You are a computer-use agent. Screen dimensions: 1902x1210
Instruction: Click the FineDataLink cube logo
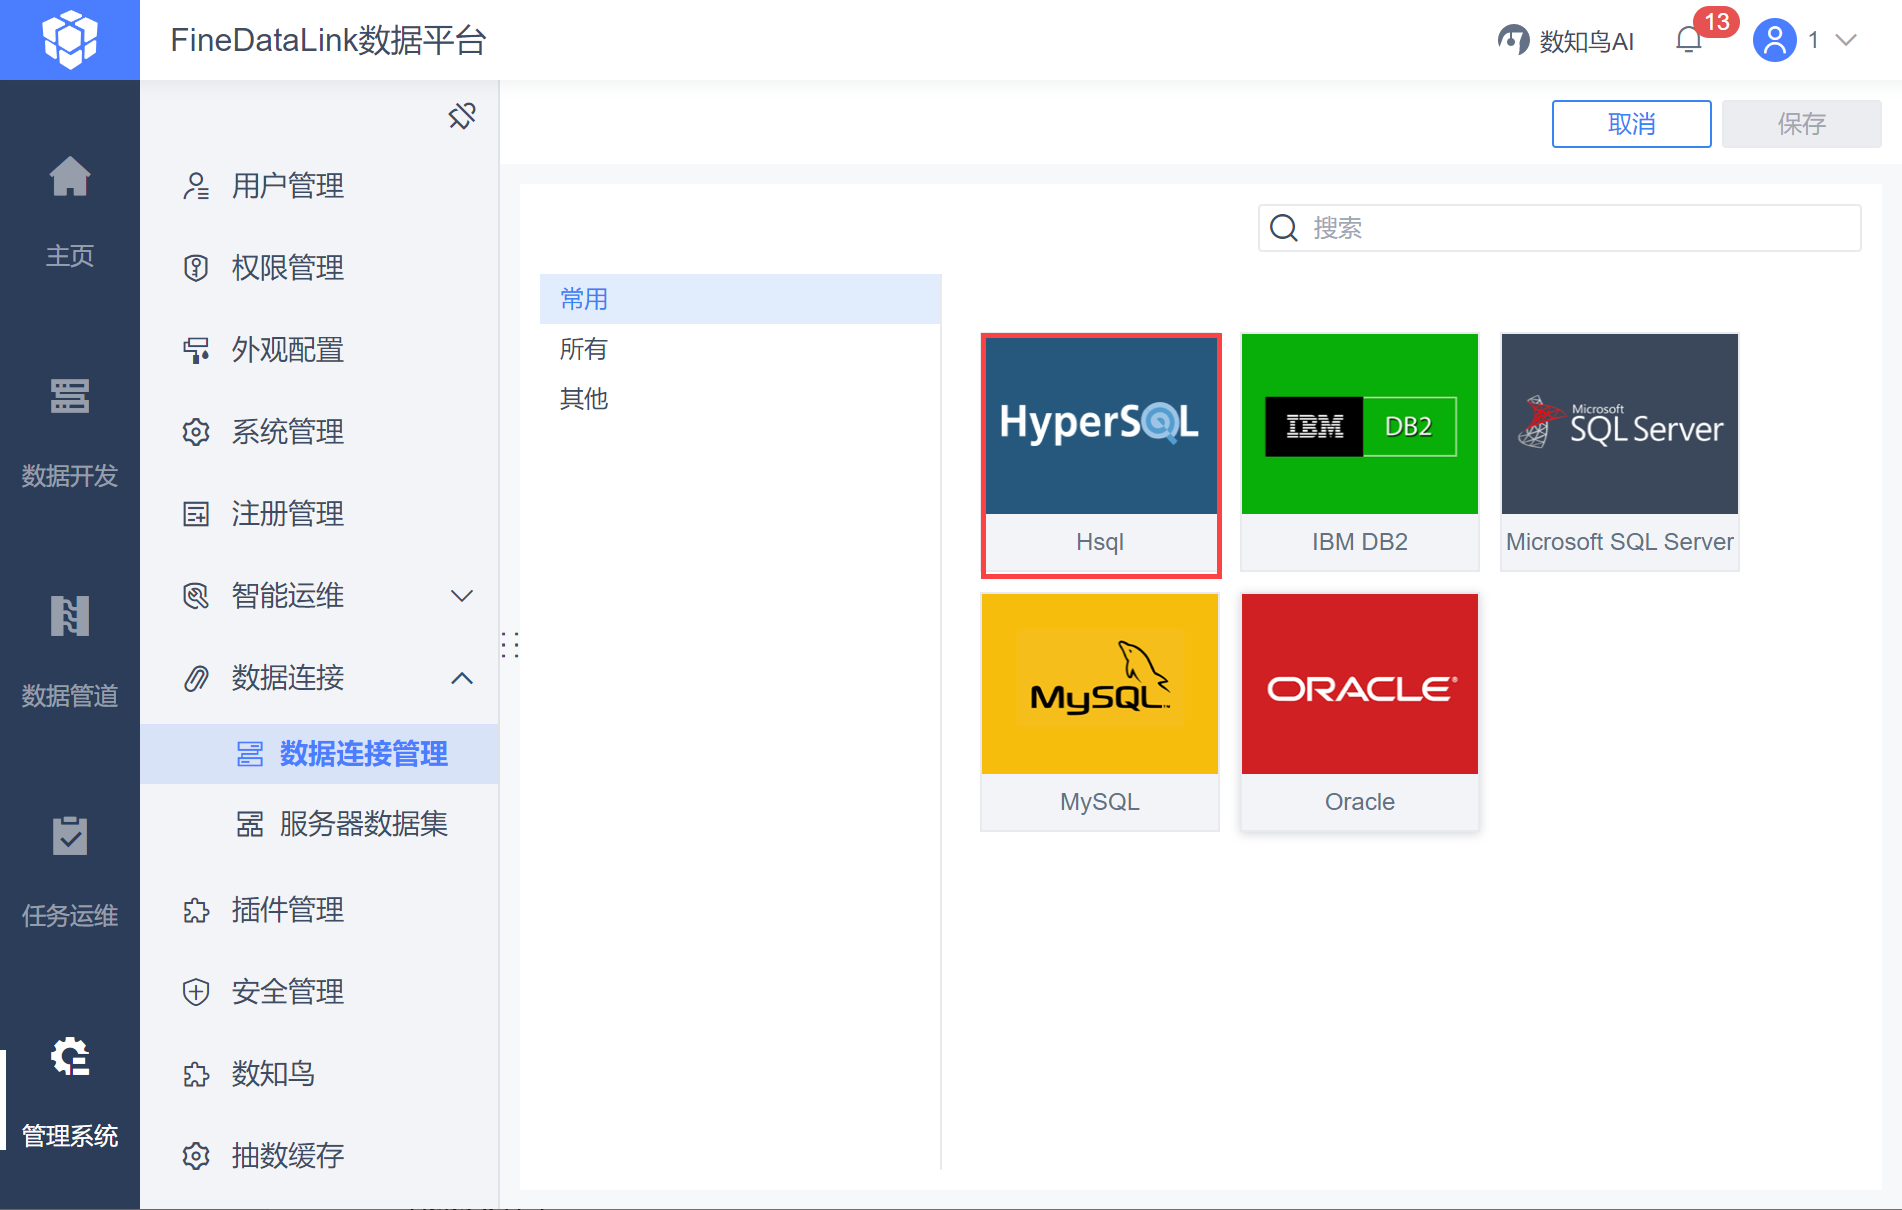click(70, 40)
